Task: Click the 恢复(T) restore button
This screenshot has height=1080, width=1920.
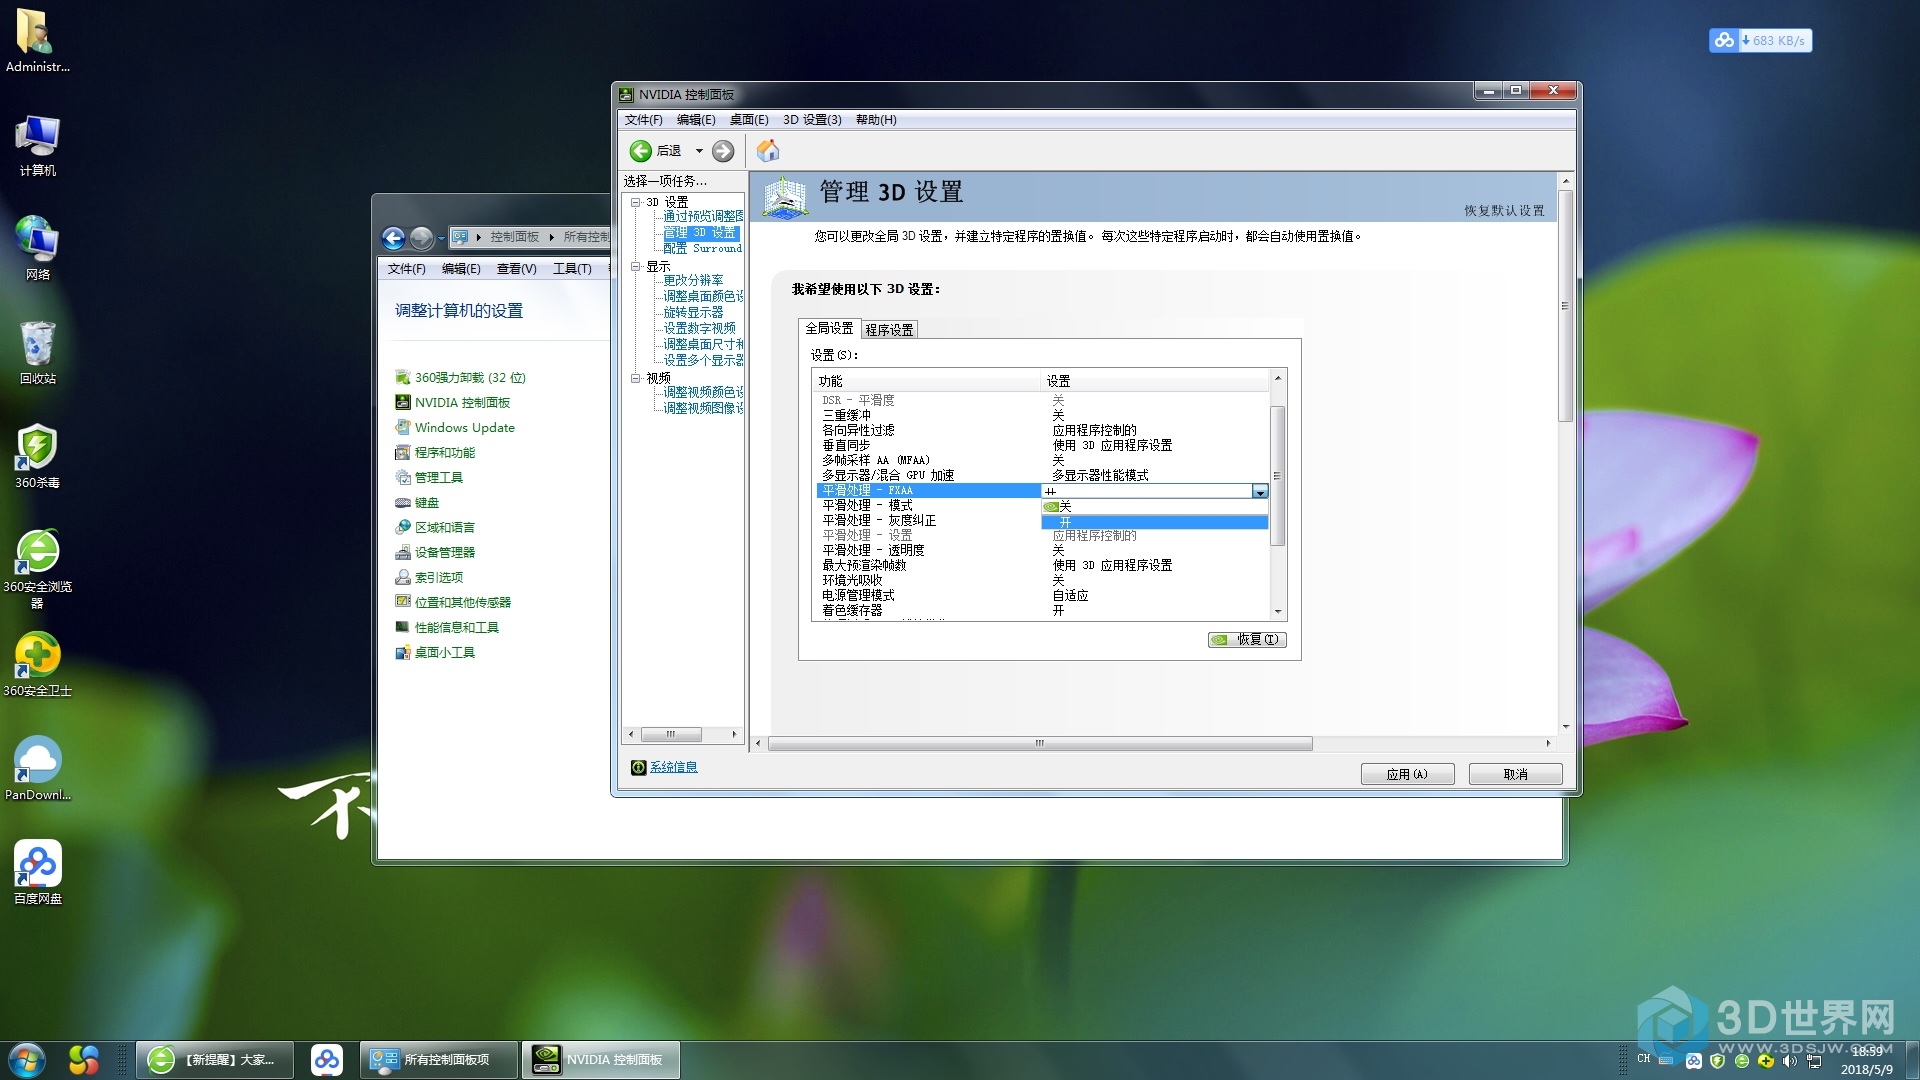Action: click(x=1247, y=639)
